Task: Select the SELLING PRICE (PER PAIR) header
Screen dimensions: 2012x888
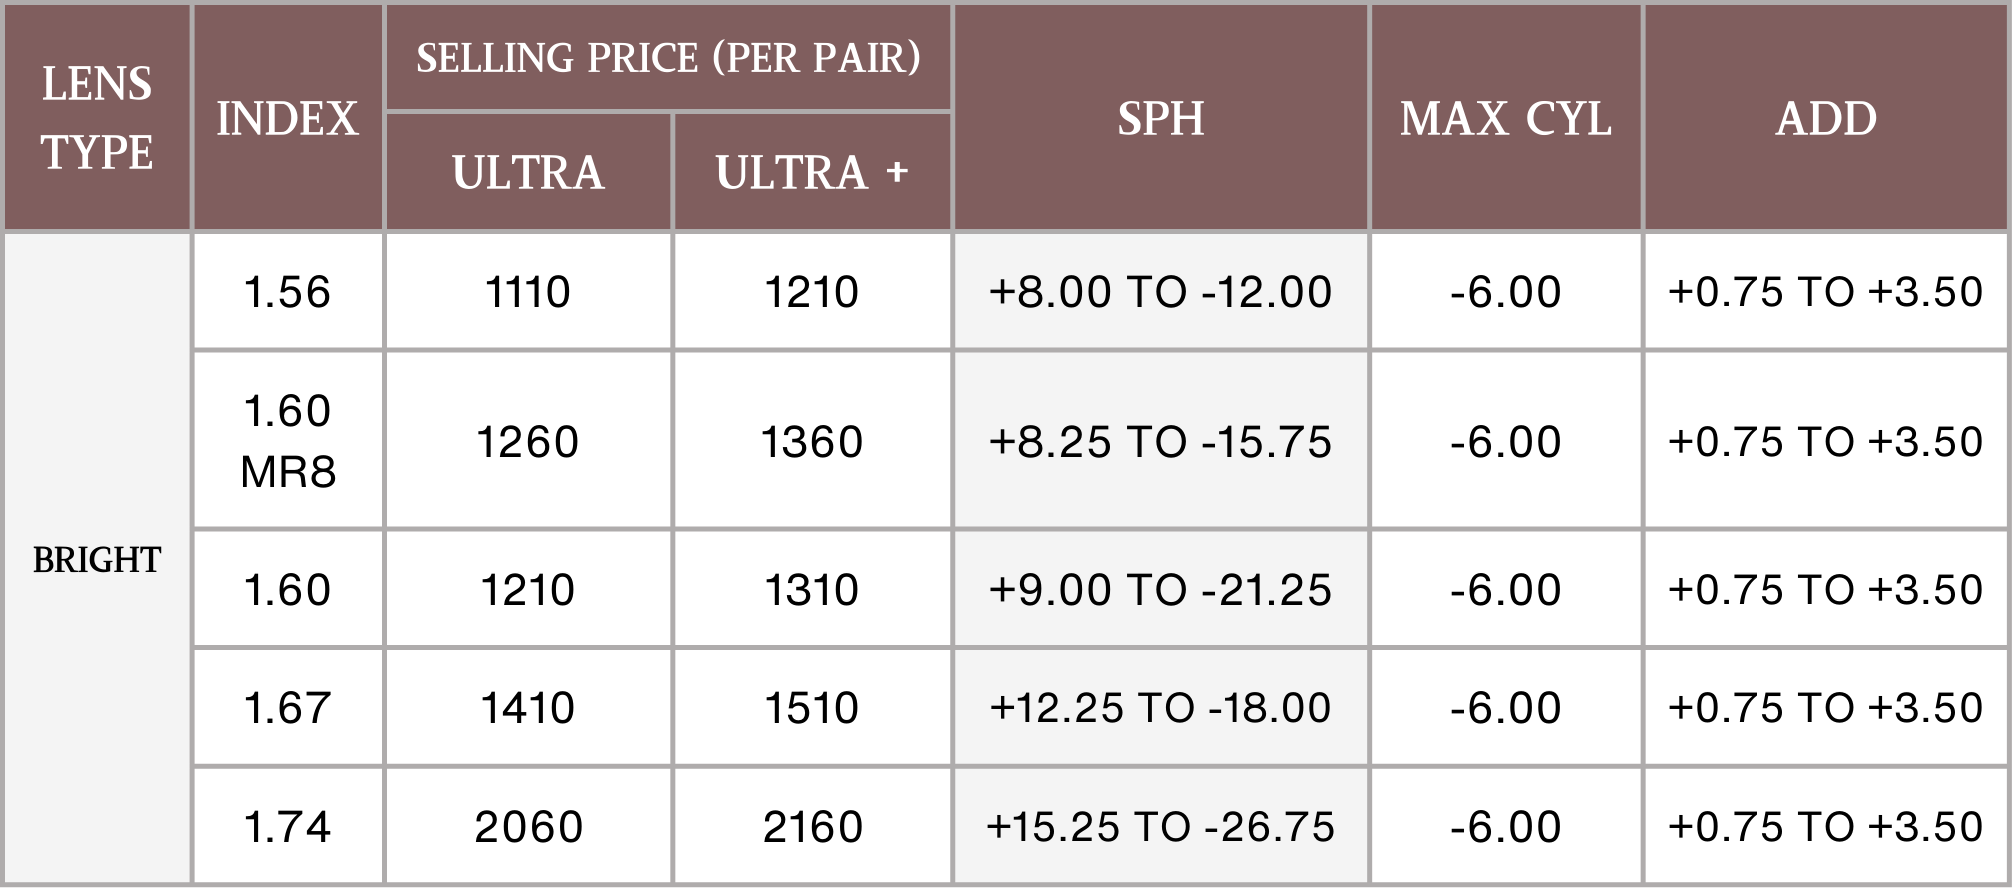Action: [668, 58]
